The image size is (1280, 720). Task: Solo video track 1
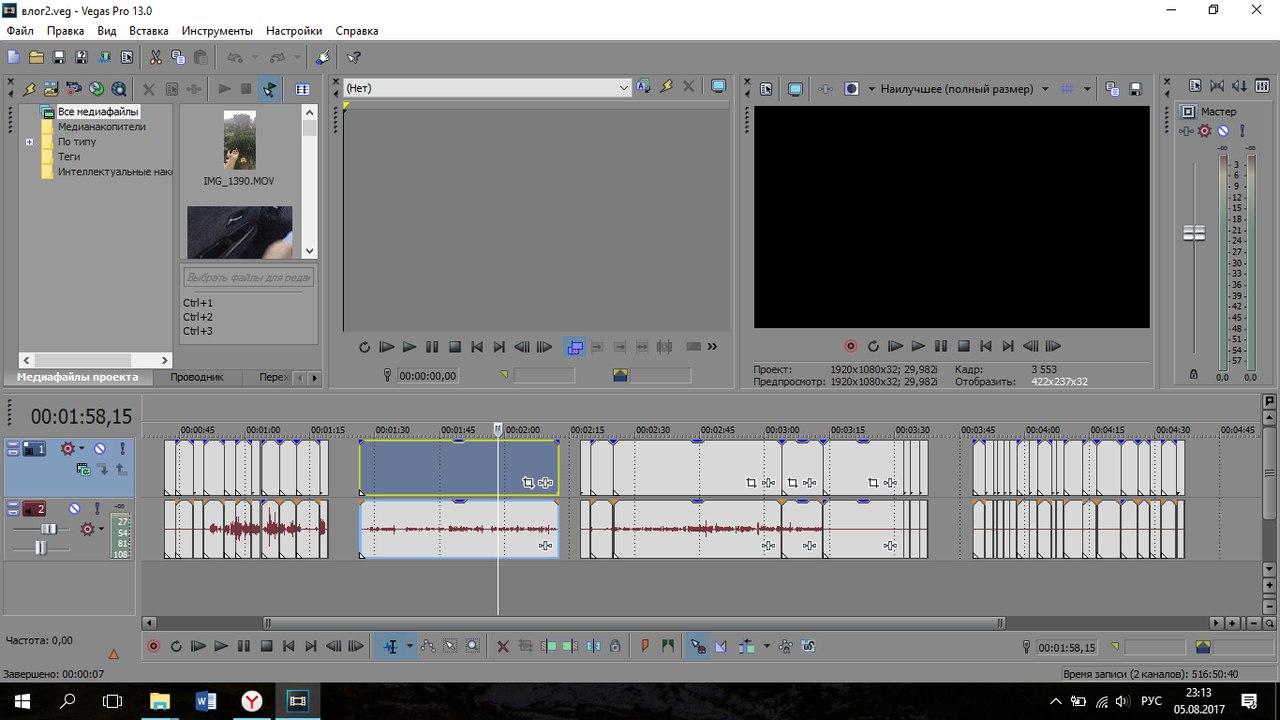[x=123, y=448]
